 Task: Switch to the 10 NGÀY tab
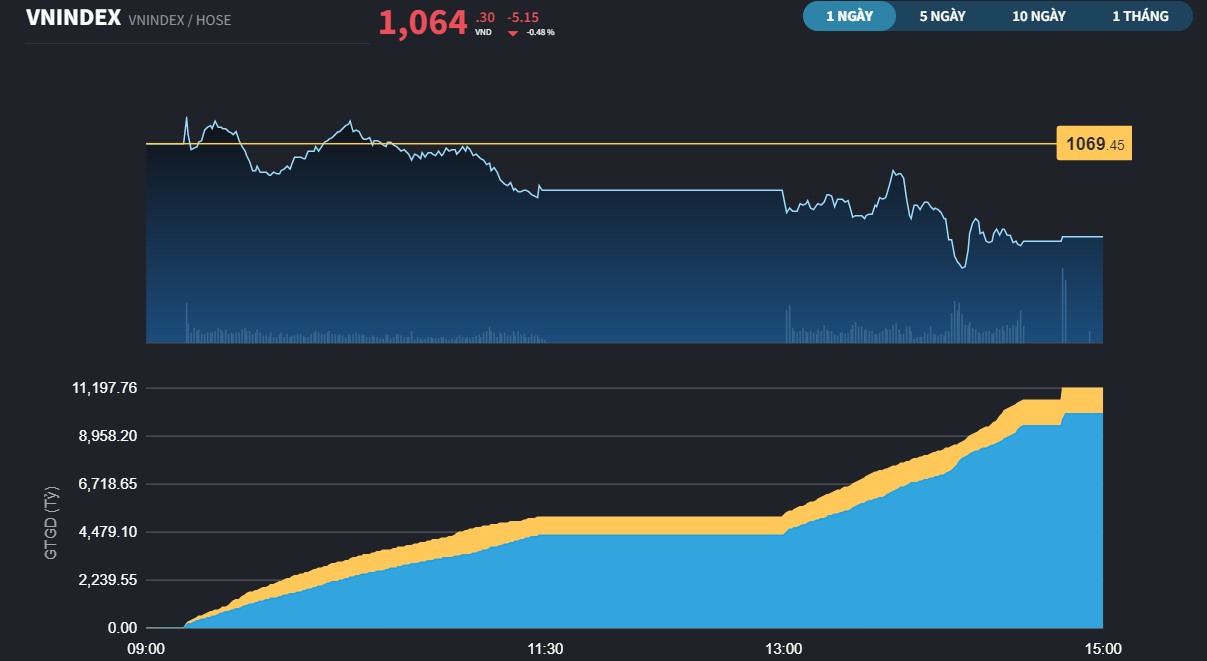pos(1037,15)
